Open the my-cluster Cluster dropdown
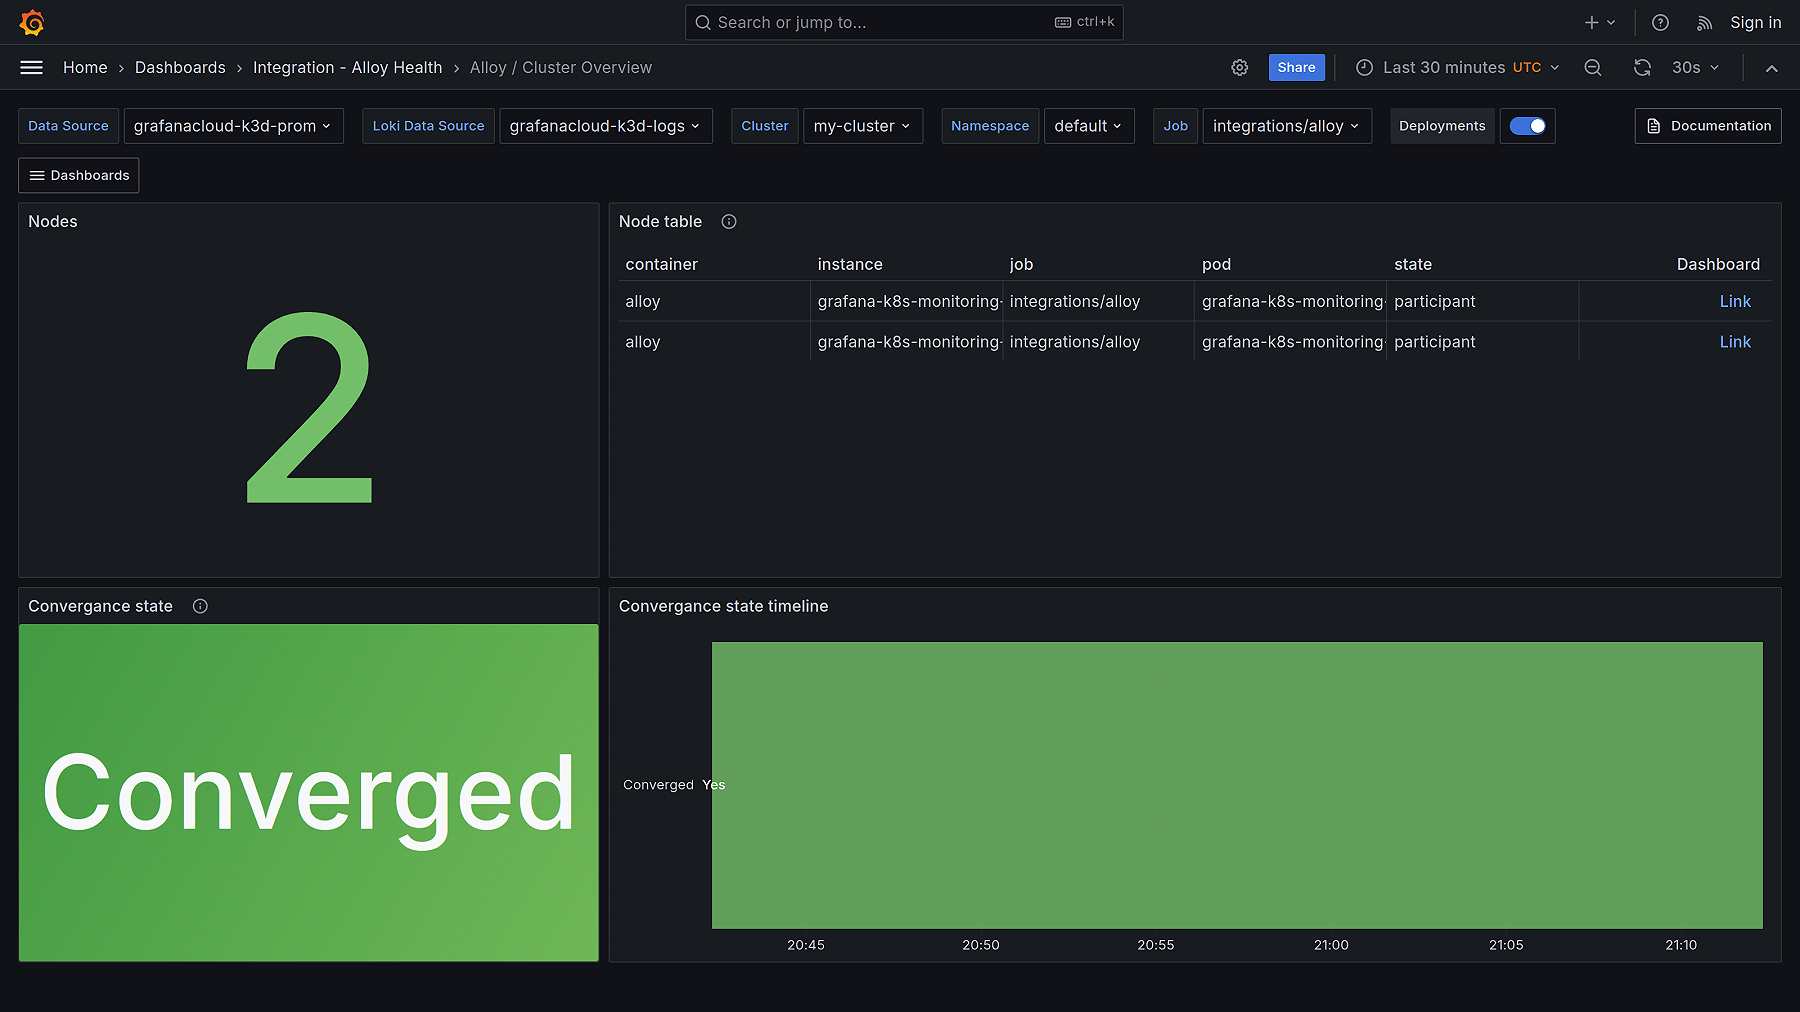The image size is (1800, 1012). [x=862, y=126]
